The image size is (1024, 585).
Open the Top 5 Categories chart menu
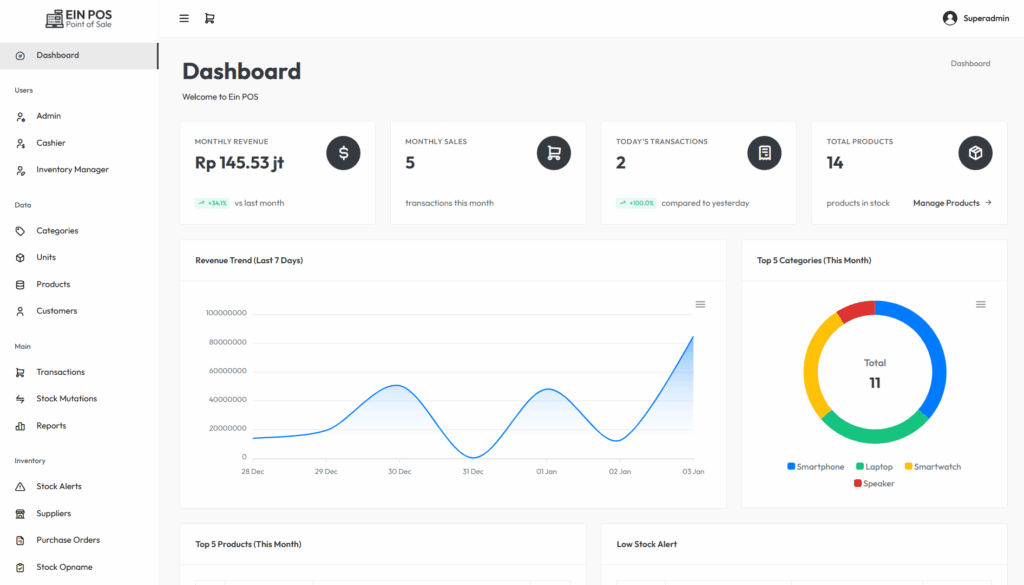tap(980, 304)
